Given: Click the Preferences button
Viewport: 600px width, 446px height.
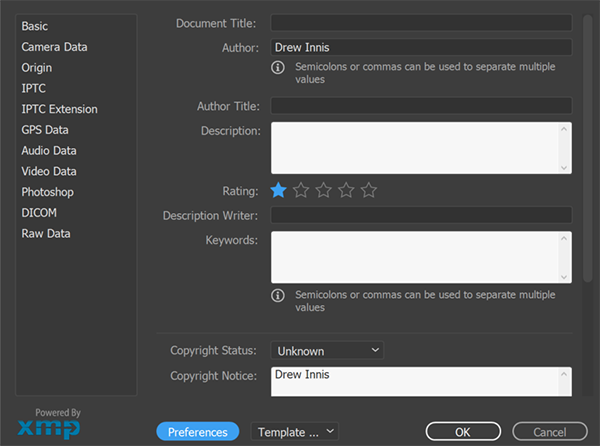Looking at the screenshot, I should [197, 432].
